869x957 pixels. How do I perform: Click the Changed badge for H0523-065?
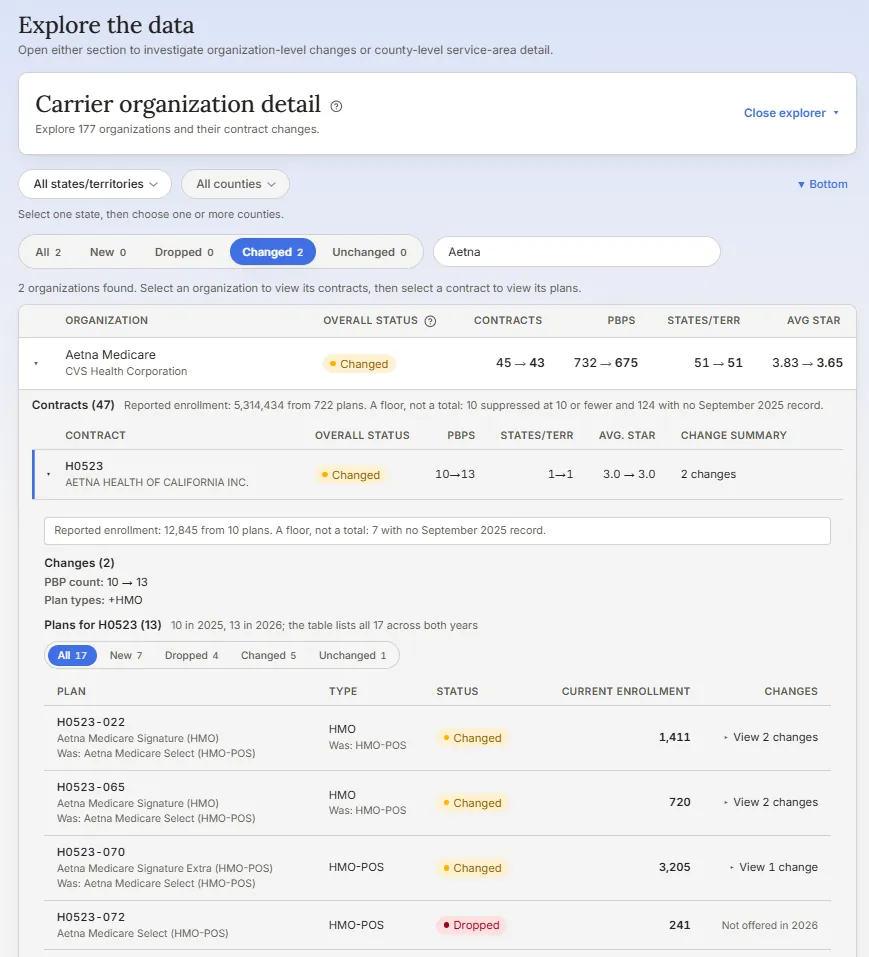click(x=472, y=803)
